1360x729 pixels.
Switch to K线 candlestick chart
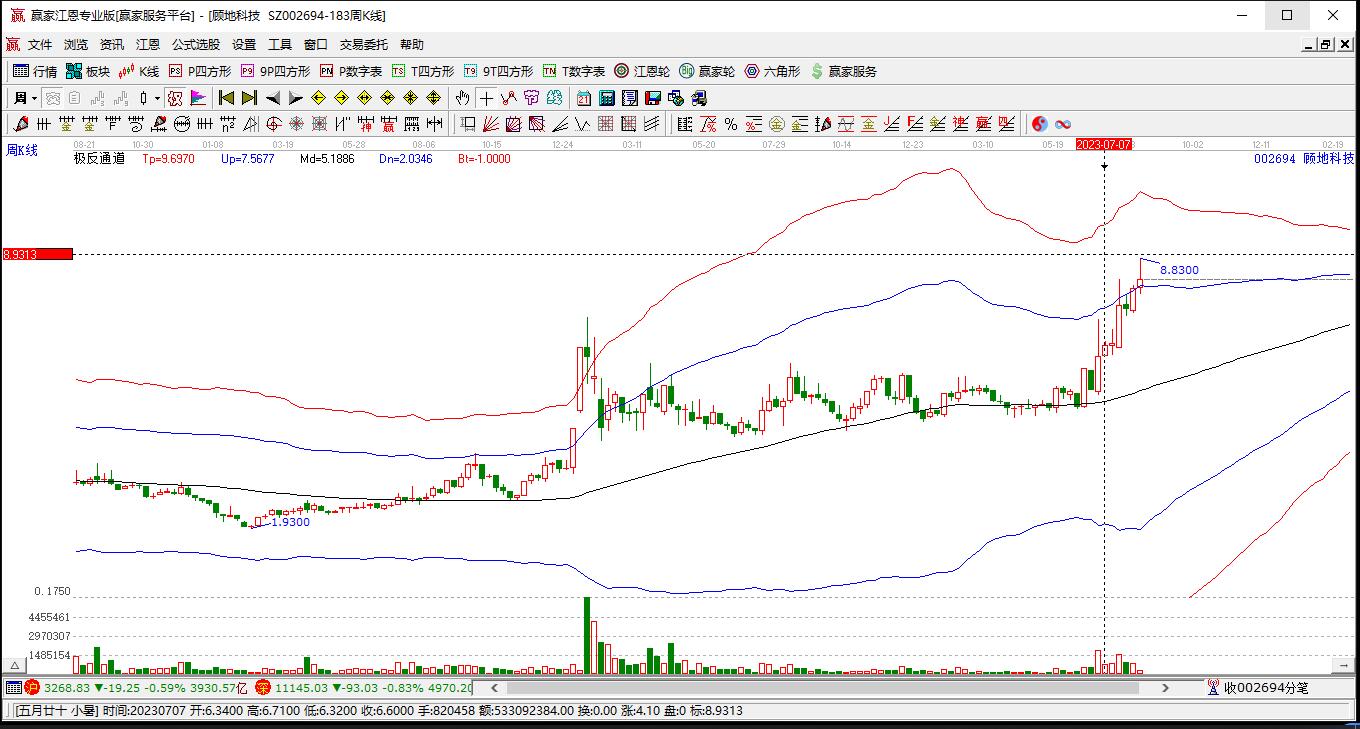(x=139, y=71)
